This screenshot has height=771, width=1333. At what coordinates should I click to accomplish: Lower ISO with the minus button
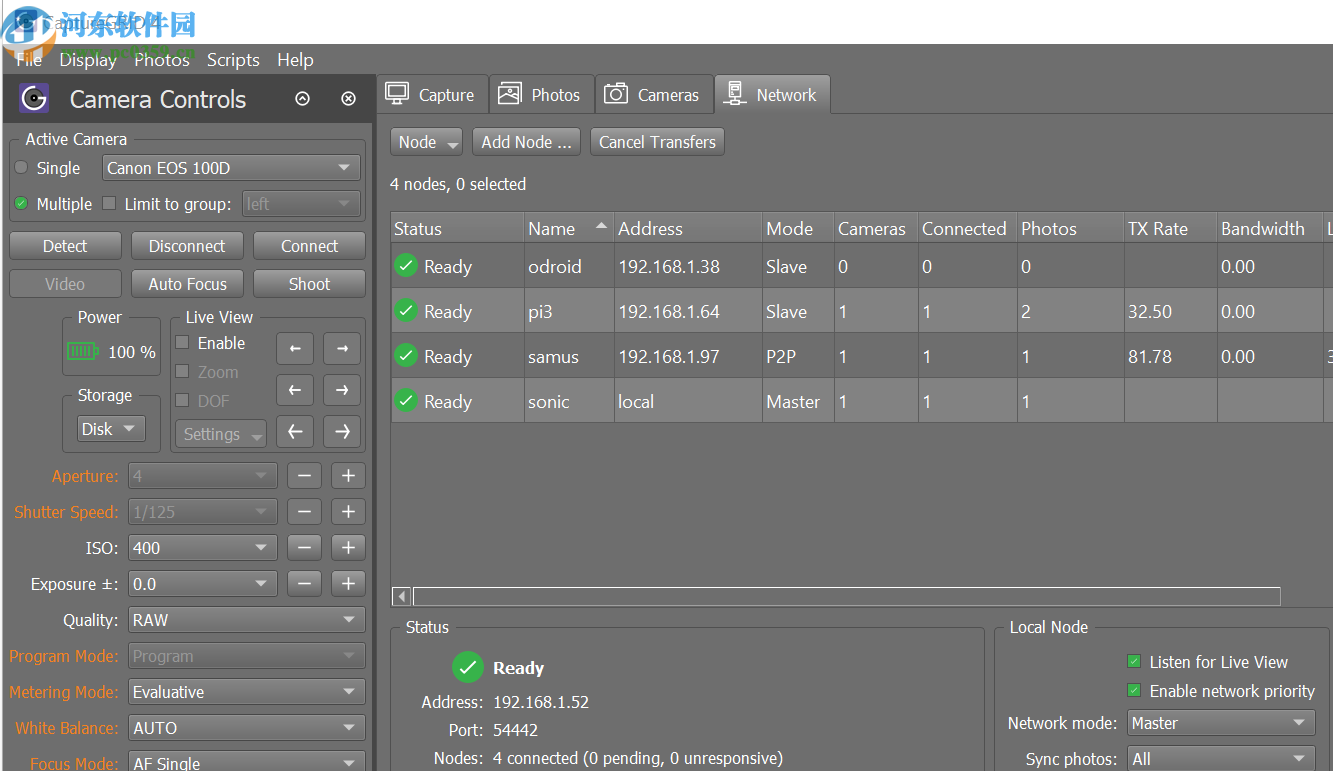coord(304,548)
